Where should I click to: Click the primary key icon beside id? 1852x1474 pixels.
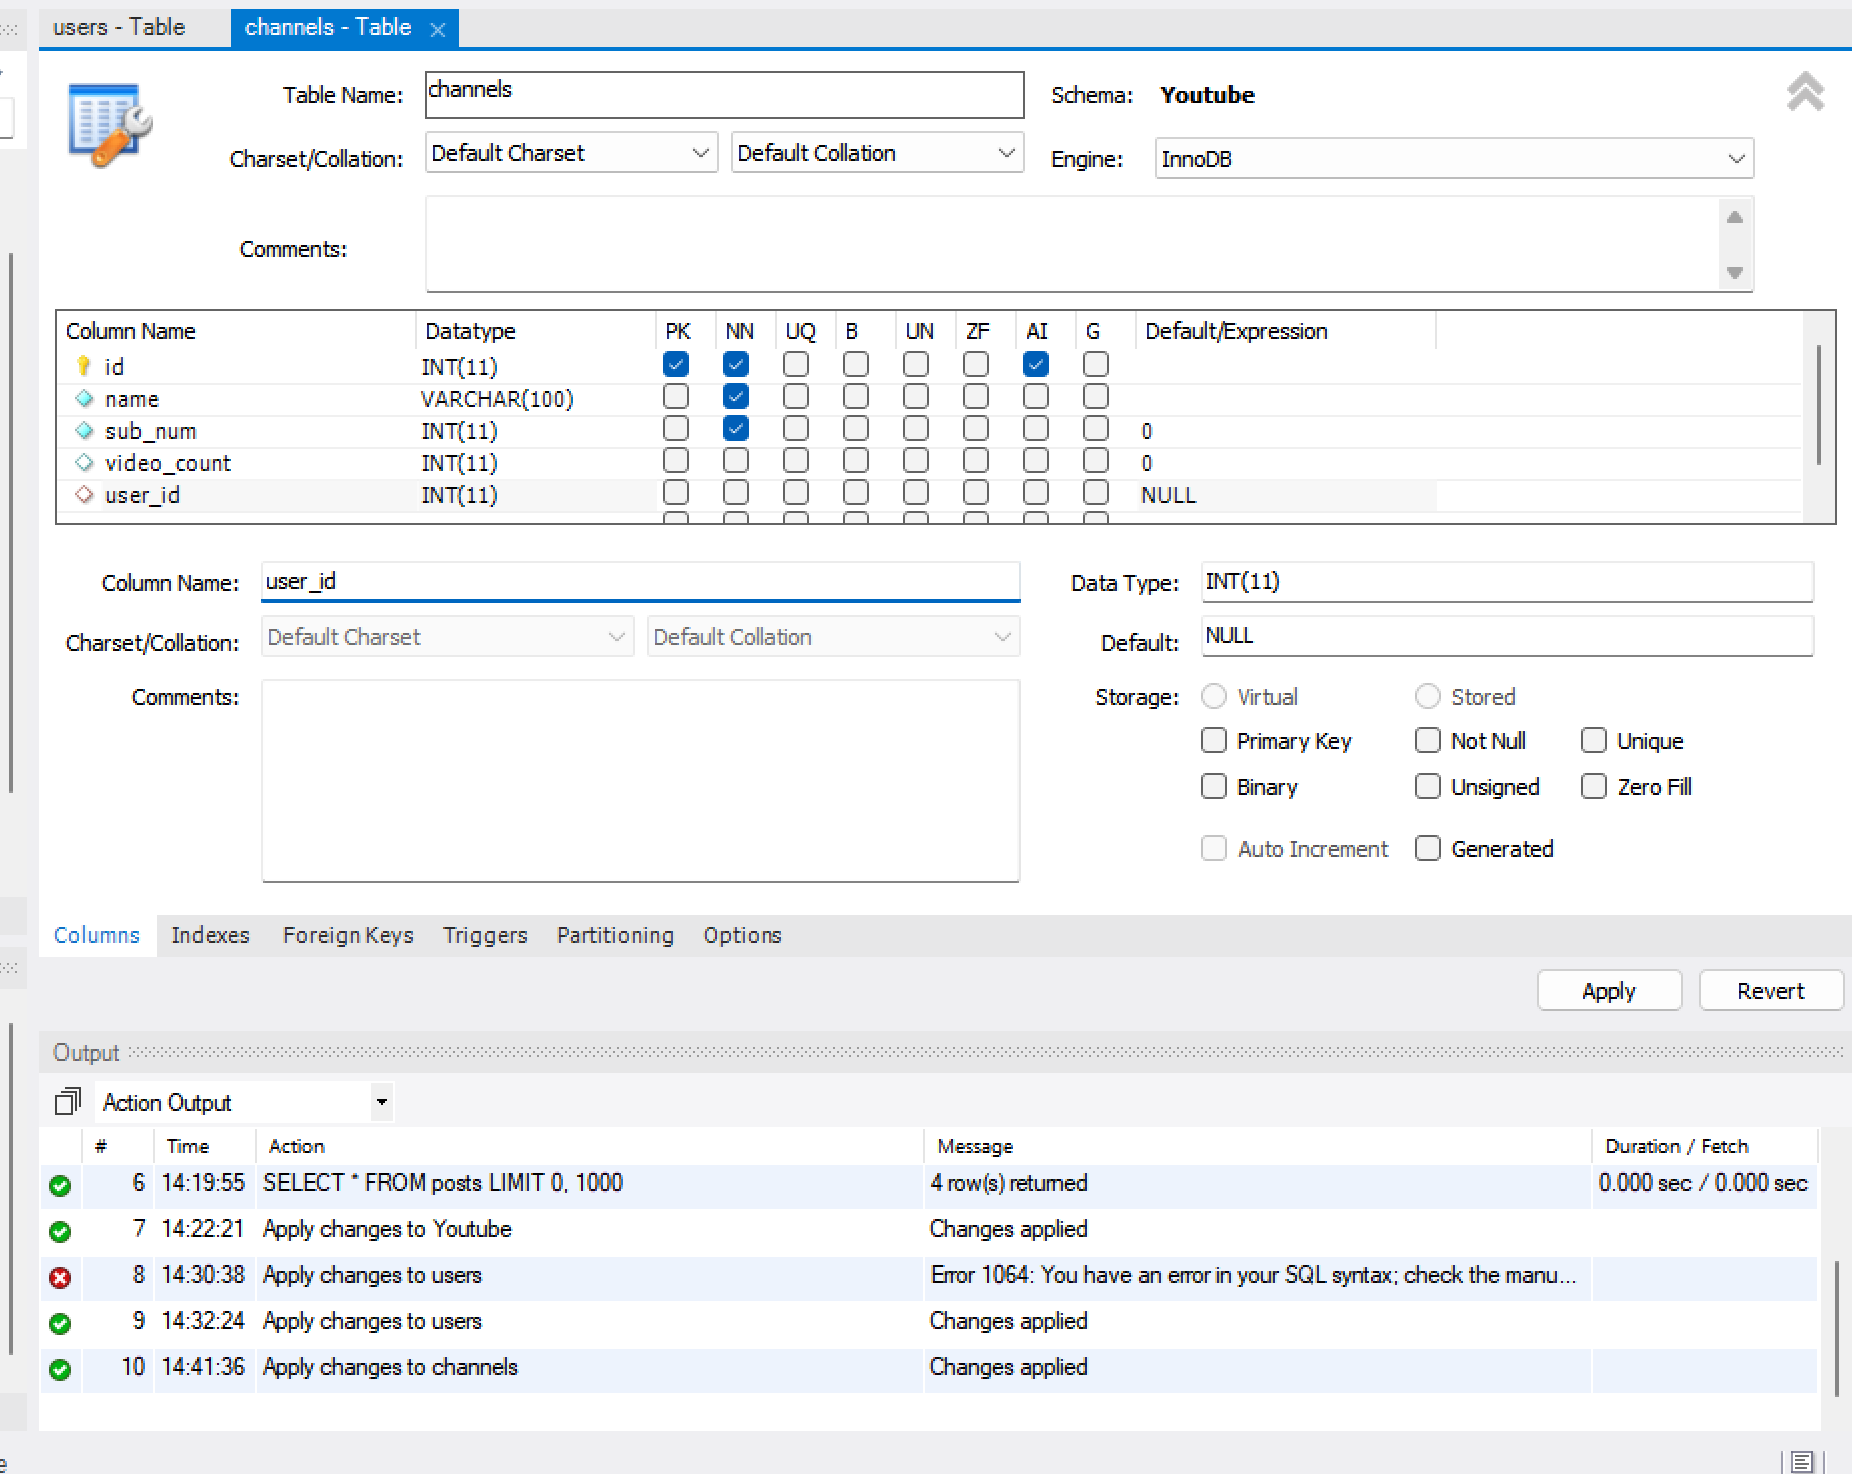pos(84,366)
